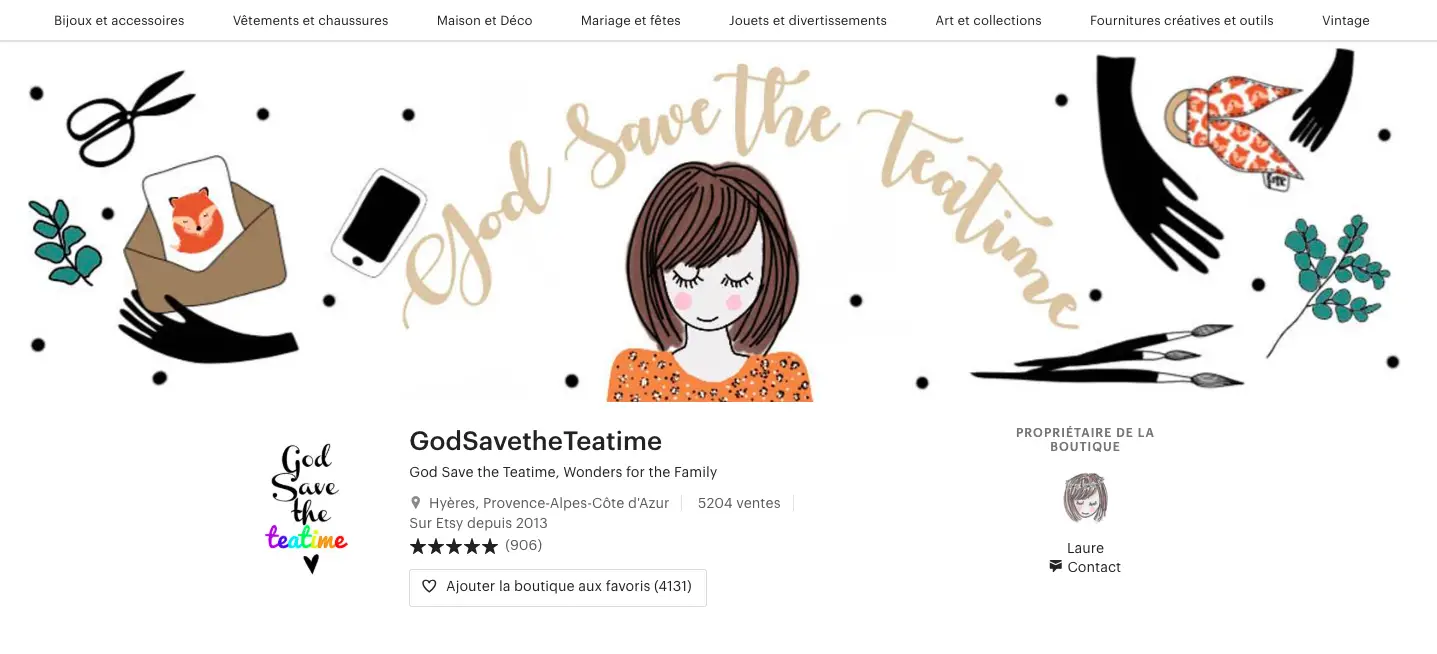
Task: Go to Mariage et fêtes category
Action: [630, 20]
